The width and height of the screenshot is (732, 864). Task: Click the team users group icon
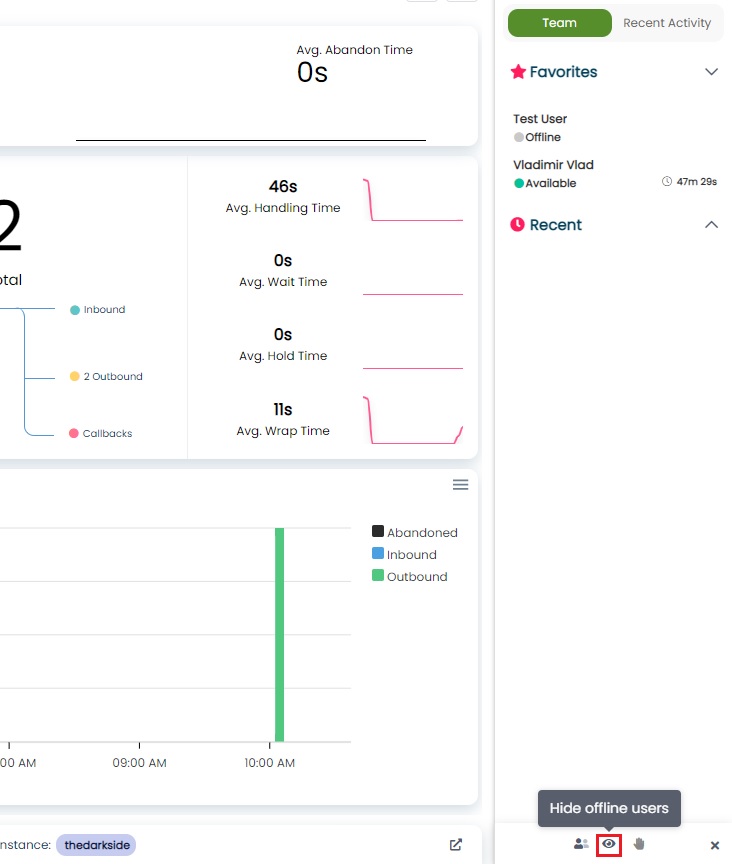pos(581,844)
